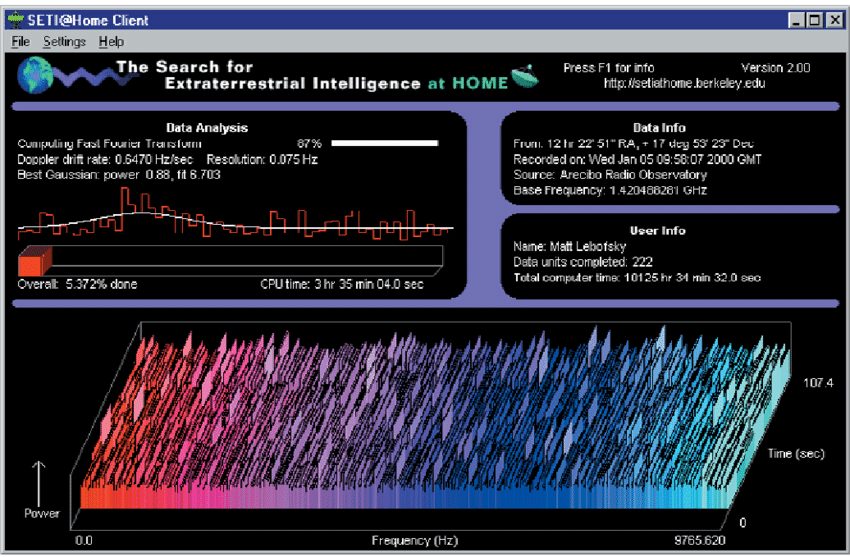
Task: Click the satellite dish icon beside HOME
Action: coord(525,77)
